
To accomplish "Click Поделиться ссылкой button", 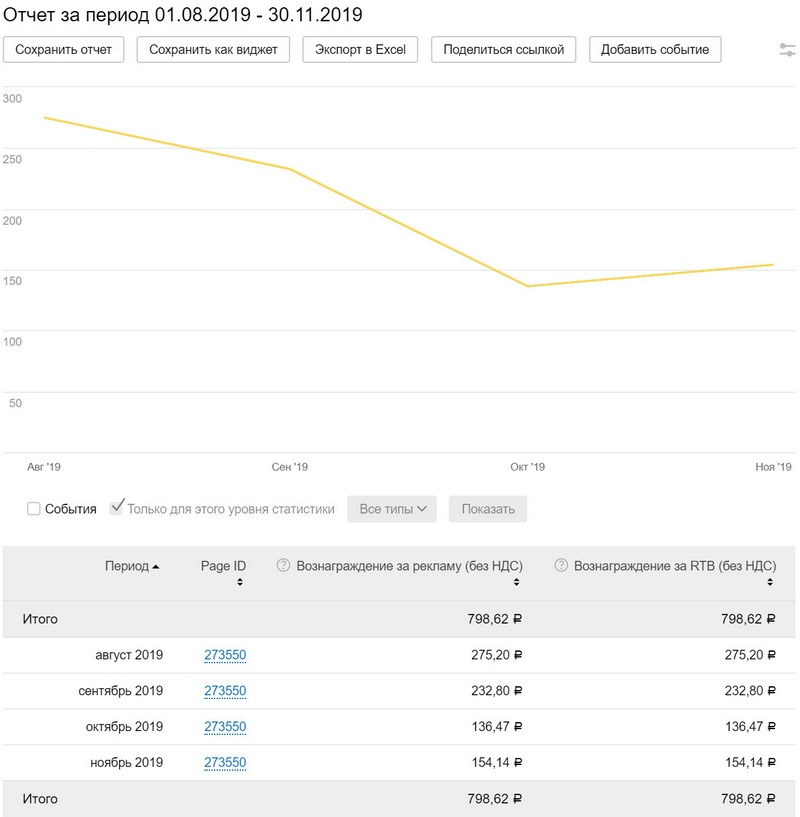I will point(503,50).
